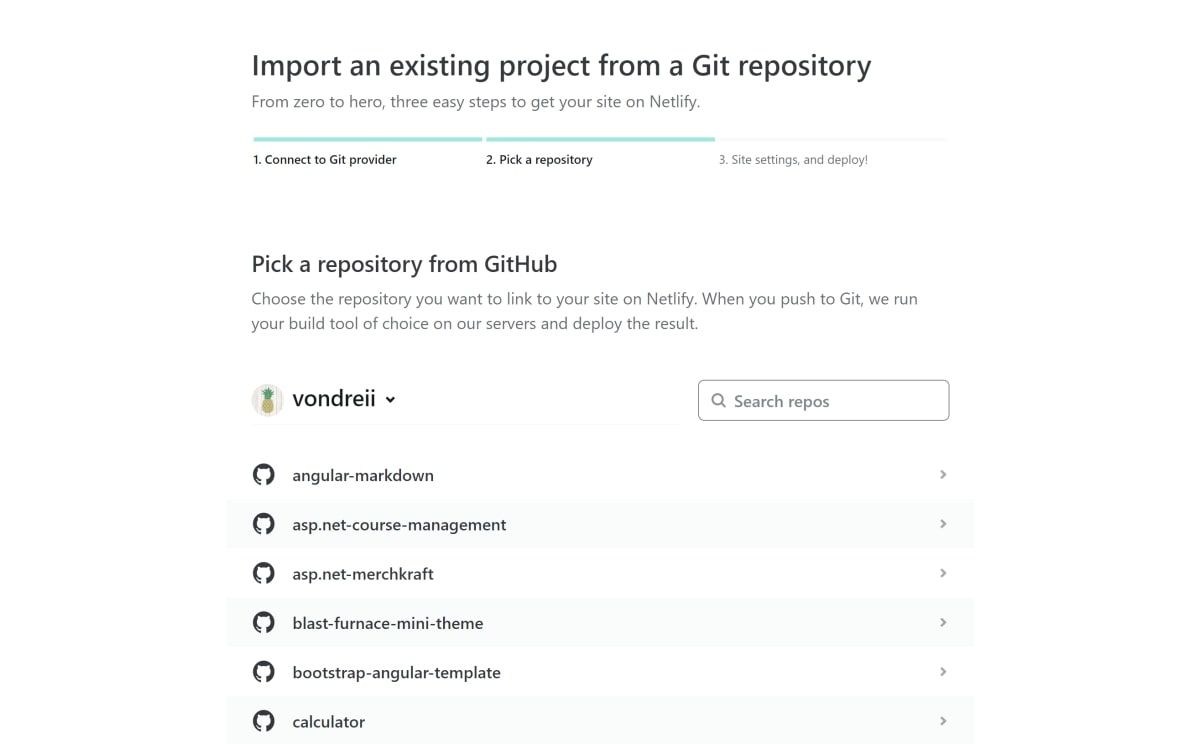This screenshot has width=1200, height=744.
Task: Open the vondreii account dropdown
Action: [390, 399]
